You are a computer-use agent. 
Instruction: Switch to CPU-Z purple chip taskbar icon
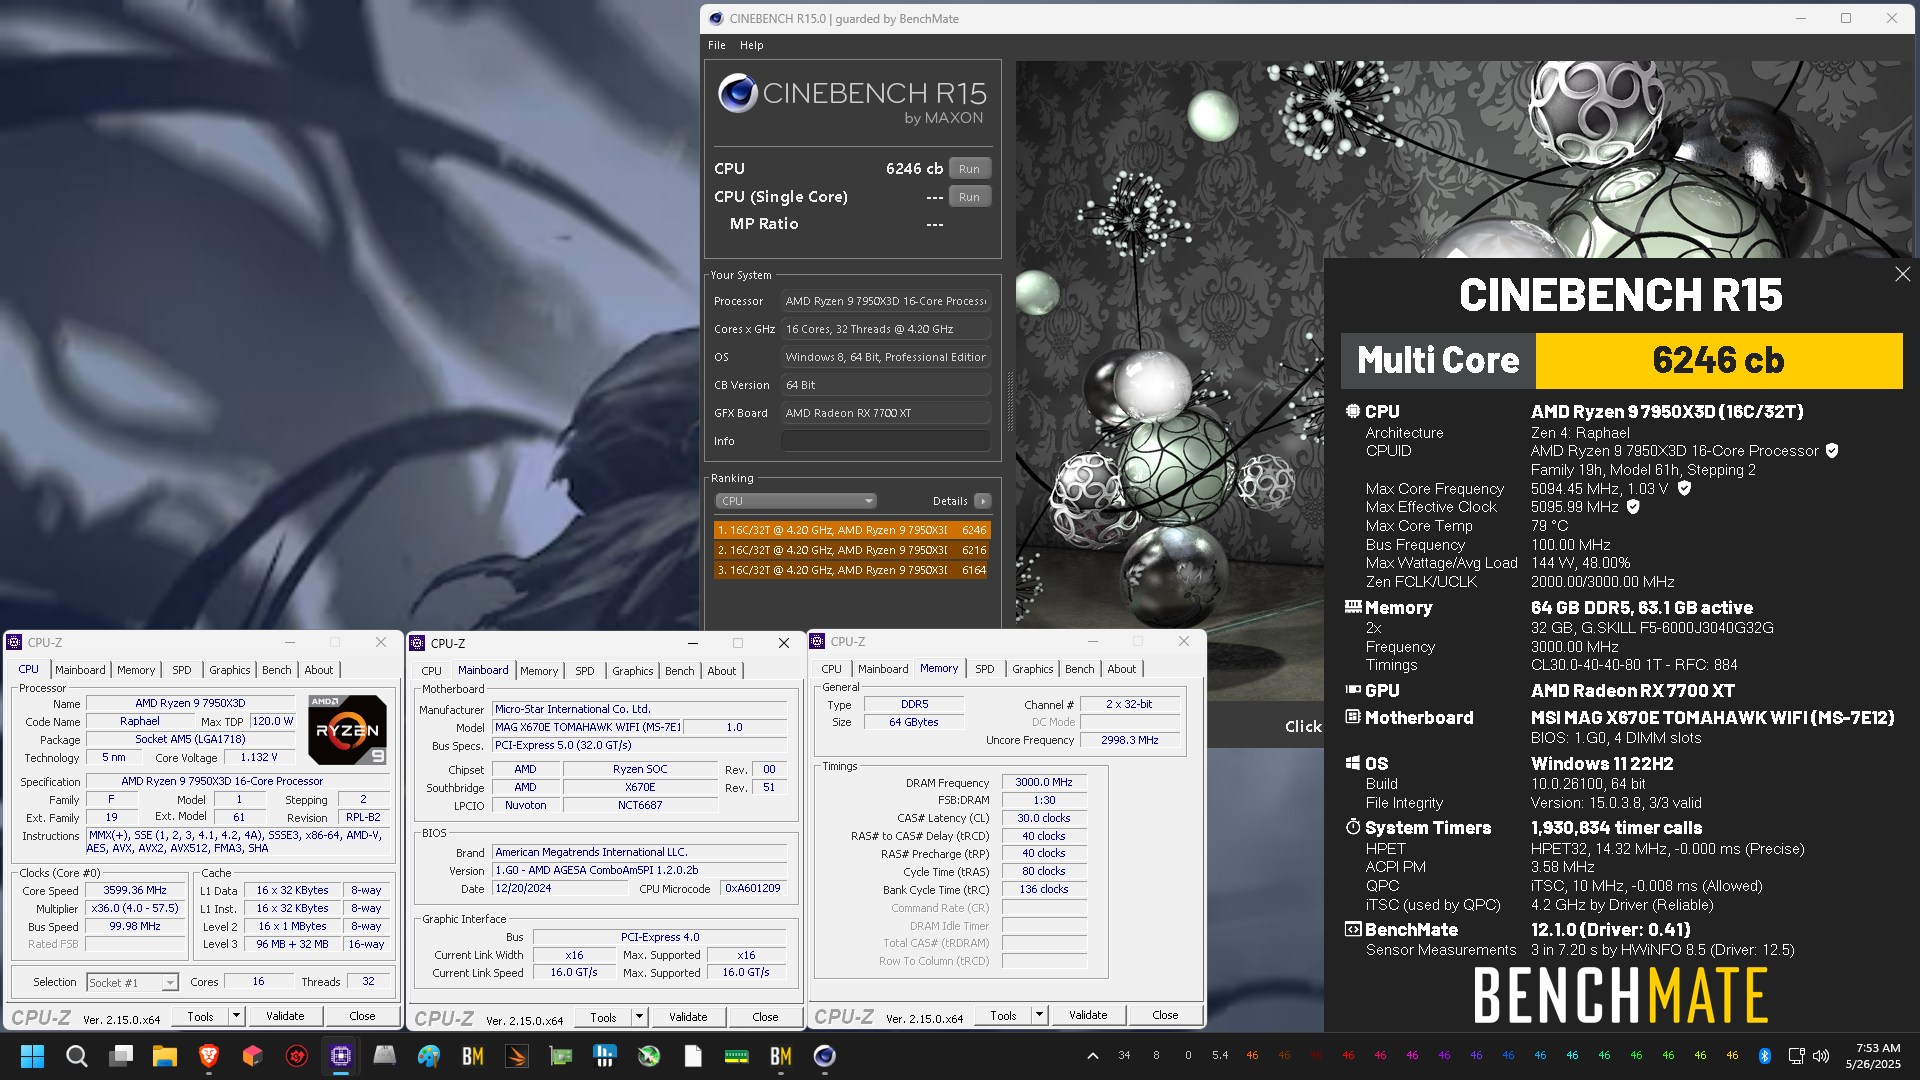pos(341,1056)
